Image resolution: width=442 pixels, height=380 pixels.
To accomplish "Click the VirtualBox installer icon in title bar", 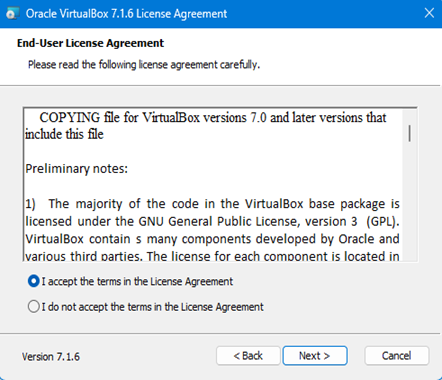I will (12, 14).
